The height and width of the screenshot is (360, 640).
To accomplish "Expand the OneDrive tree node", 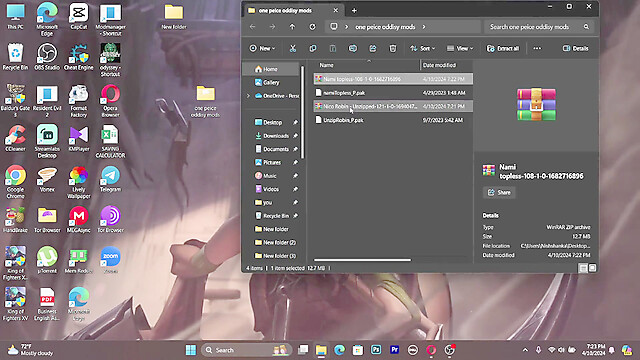I will (x=248, y=96).
